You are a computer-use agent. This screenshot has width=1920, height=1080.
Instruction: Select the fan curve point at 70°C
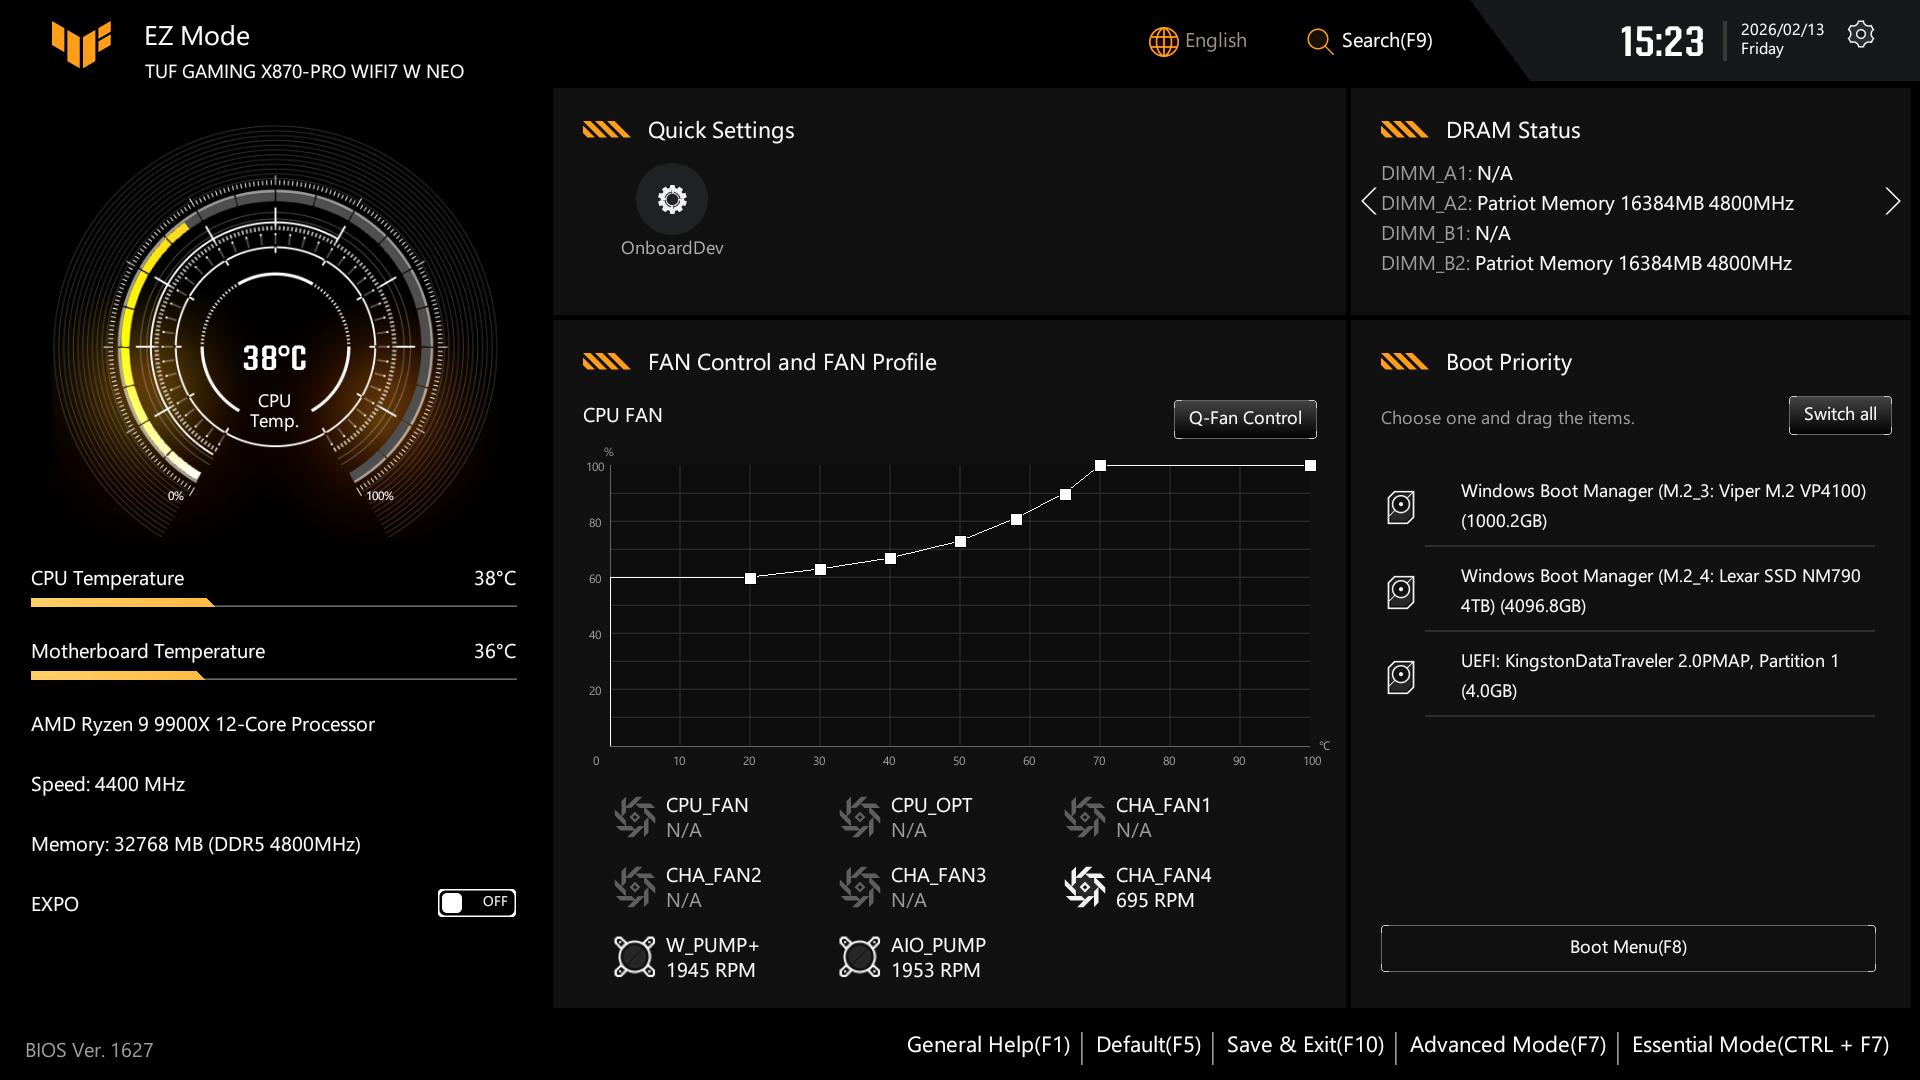[x=1100, y=464]
